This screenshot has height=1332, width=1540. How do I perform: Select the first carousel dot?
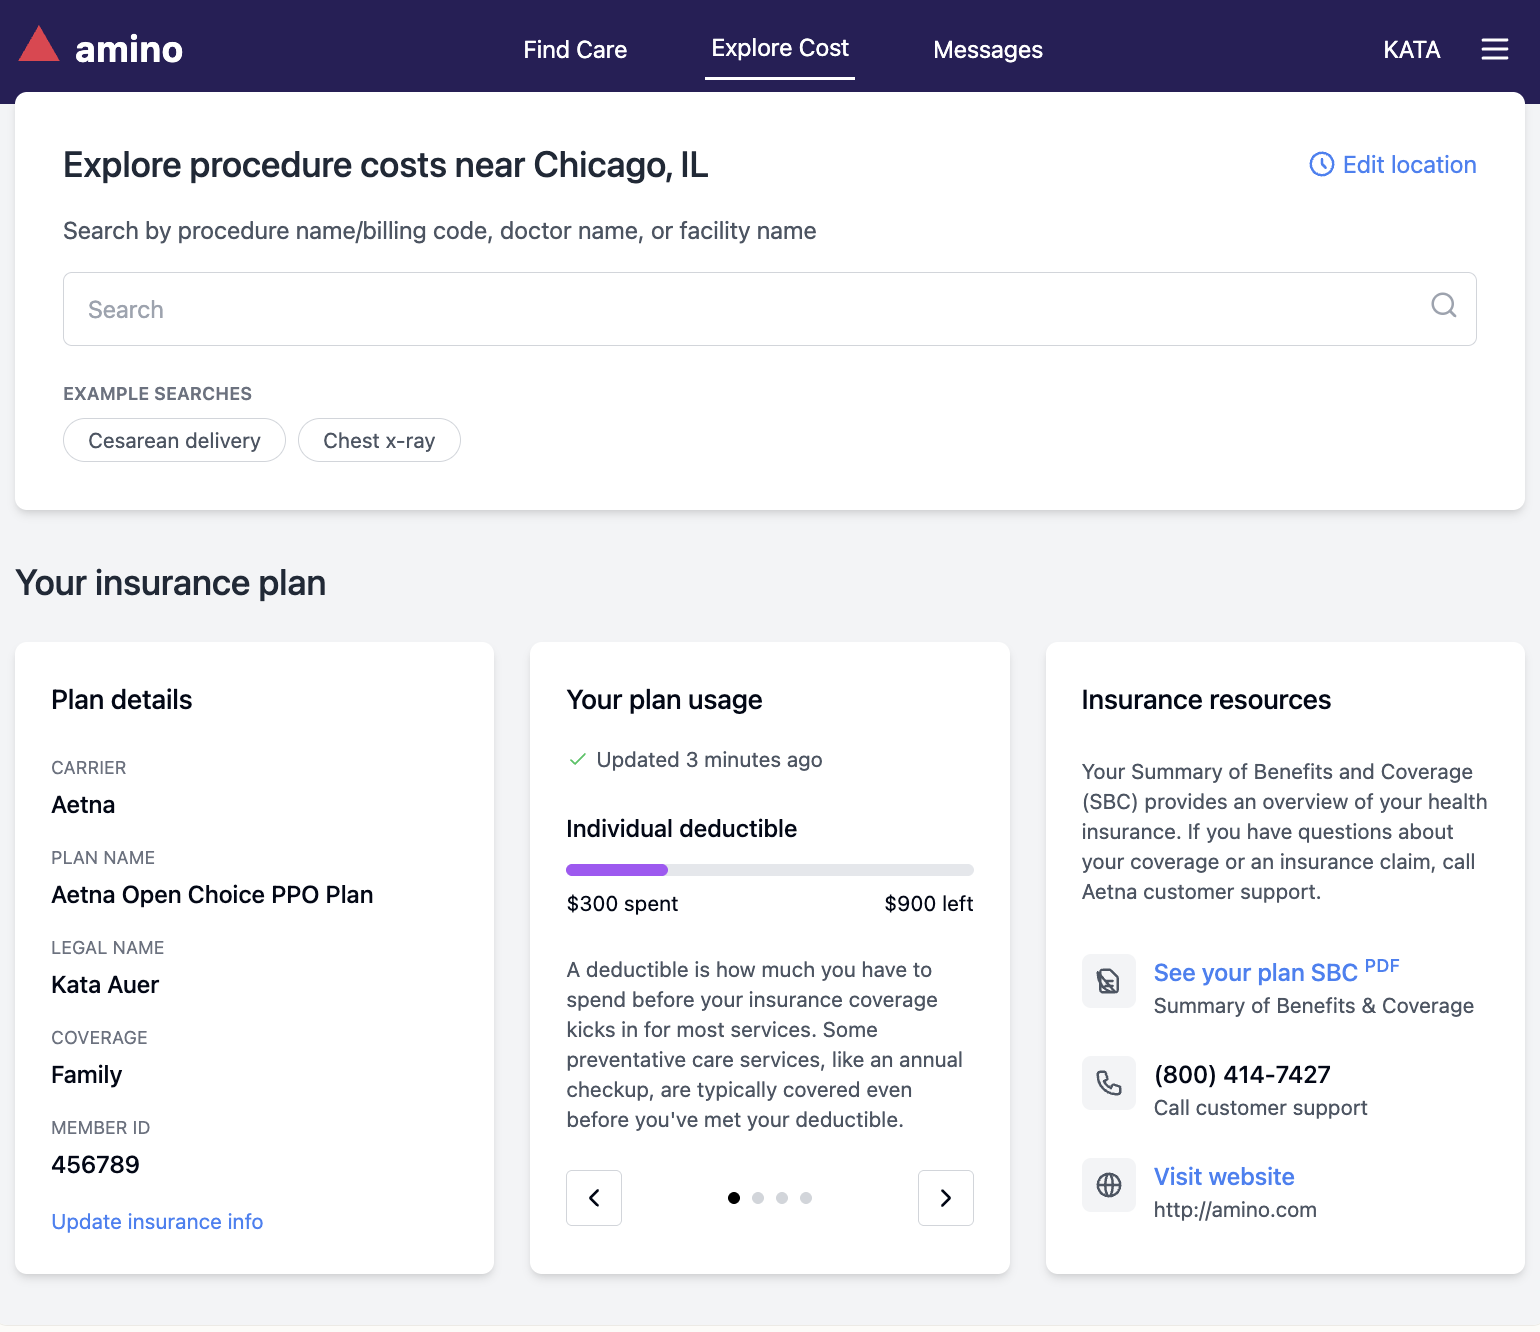(x=734, y=1198)
